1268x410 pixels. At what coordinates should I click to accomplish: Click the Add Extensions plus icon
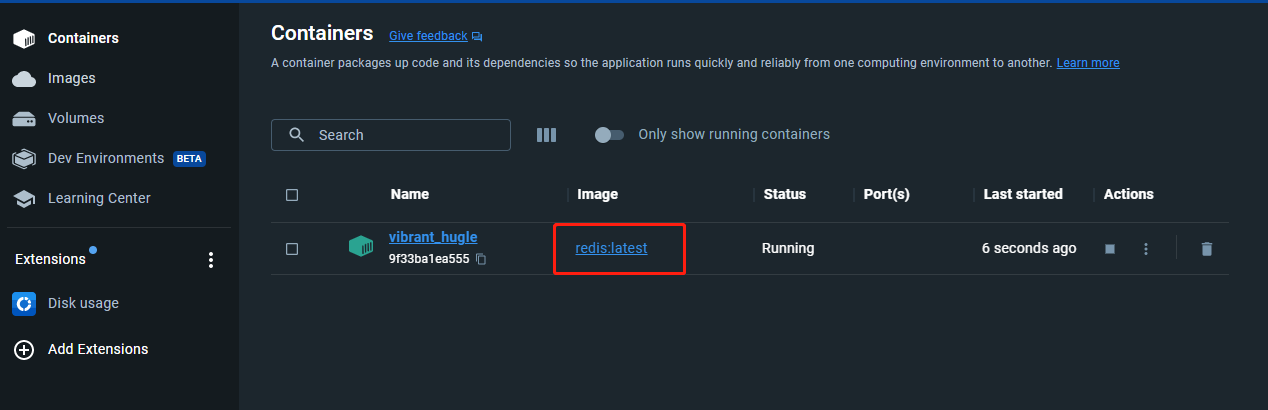pyautogui.click(x=24, y=349)
